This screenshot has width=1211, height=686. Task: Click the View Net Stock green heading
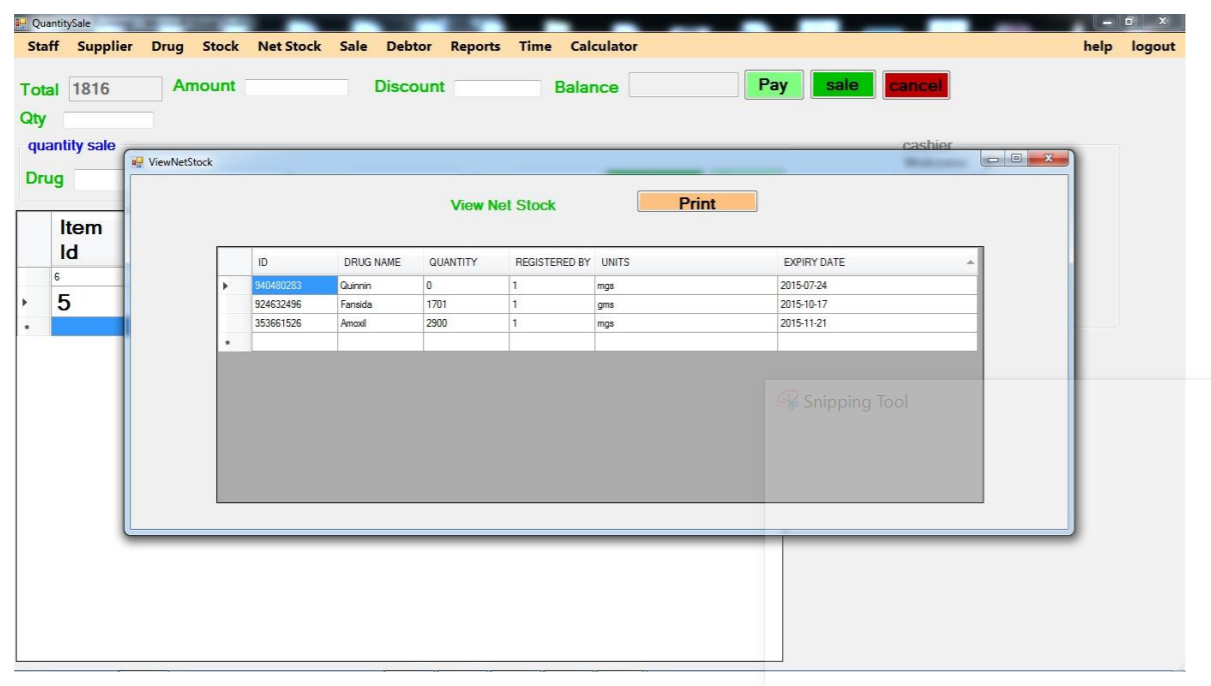pos(503,205)
